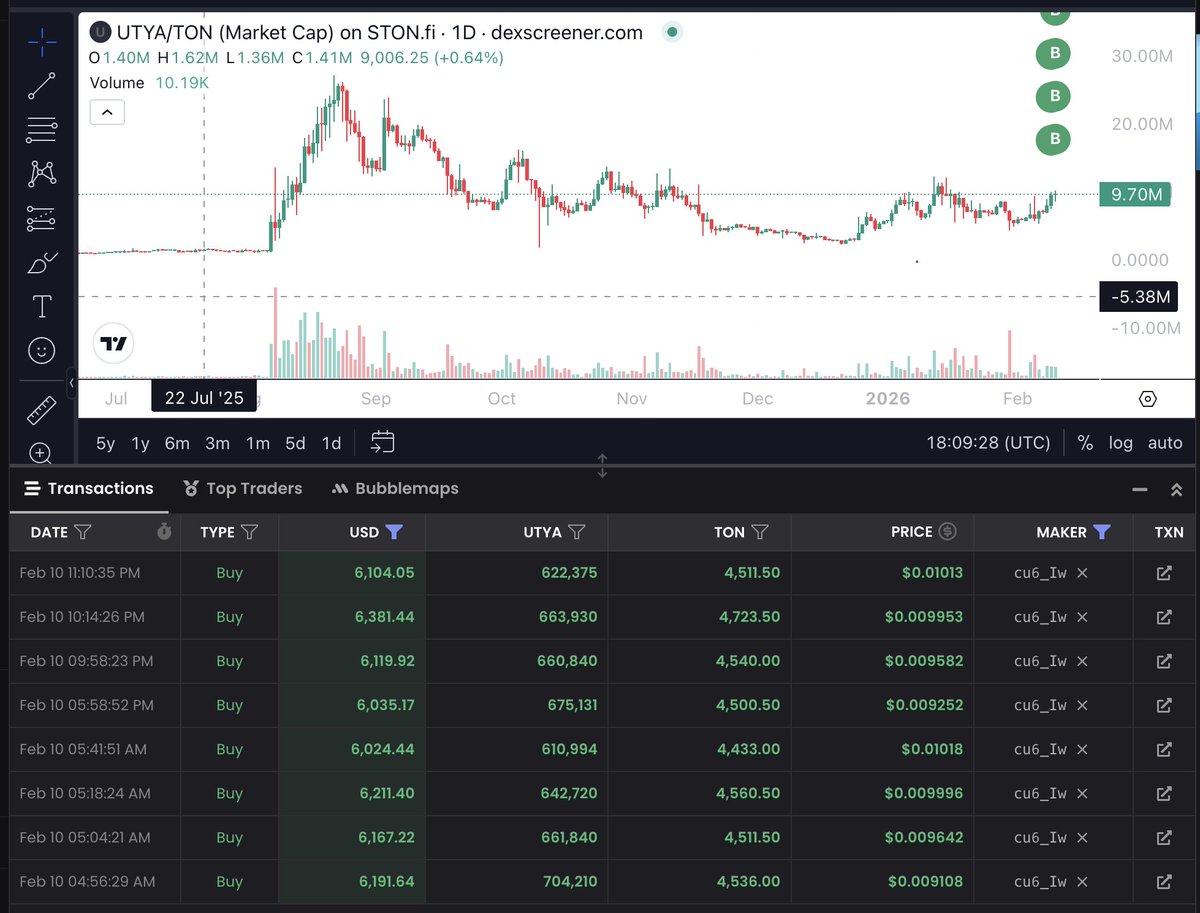Toggle percent scale mode
Screen dimensions: 1200x913
[x=1085, y=443]
